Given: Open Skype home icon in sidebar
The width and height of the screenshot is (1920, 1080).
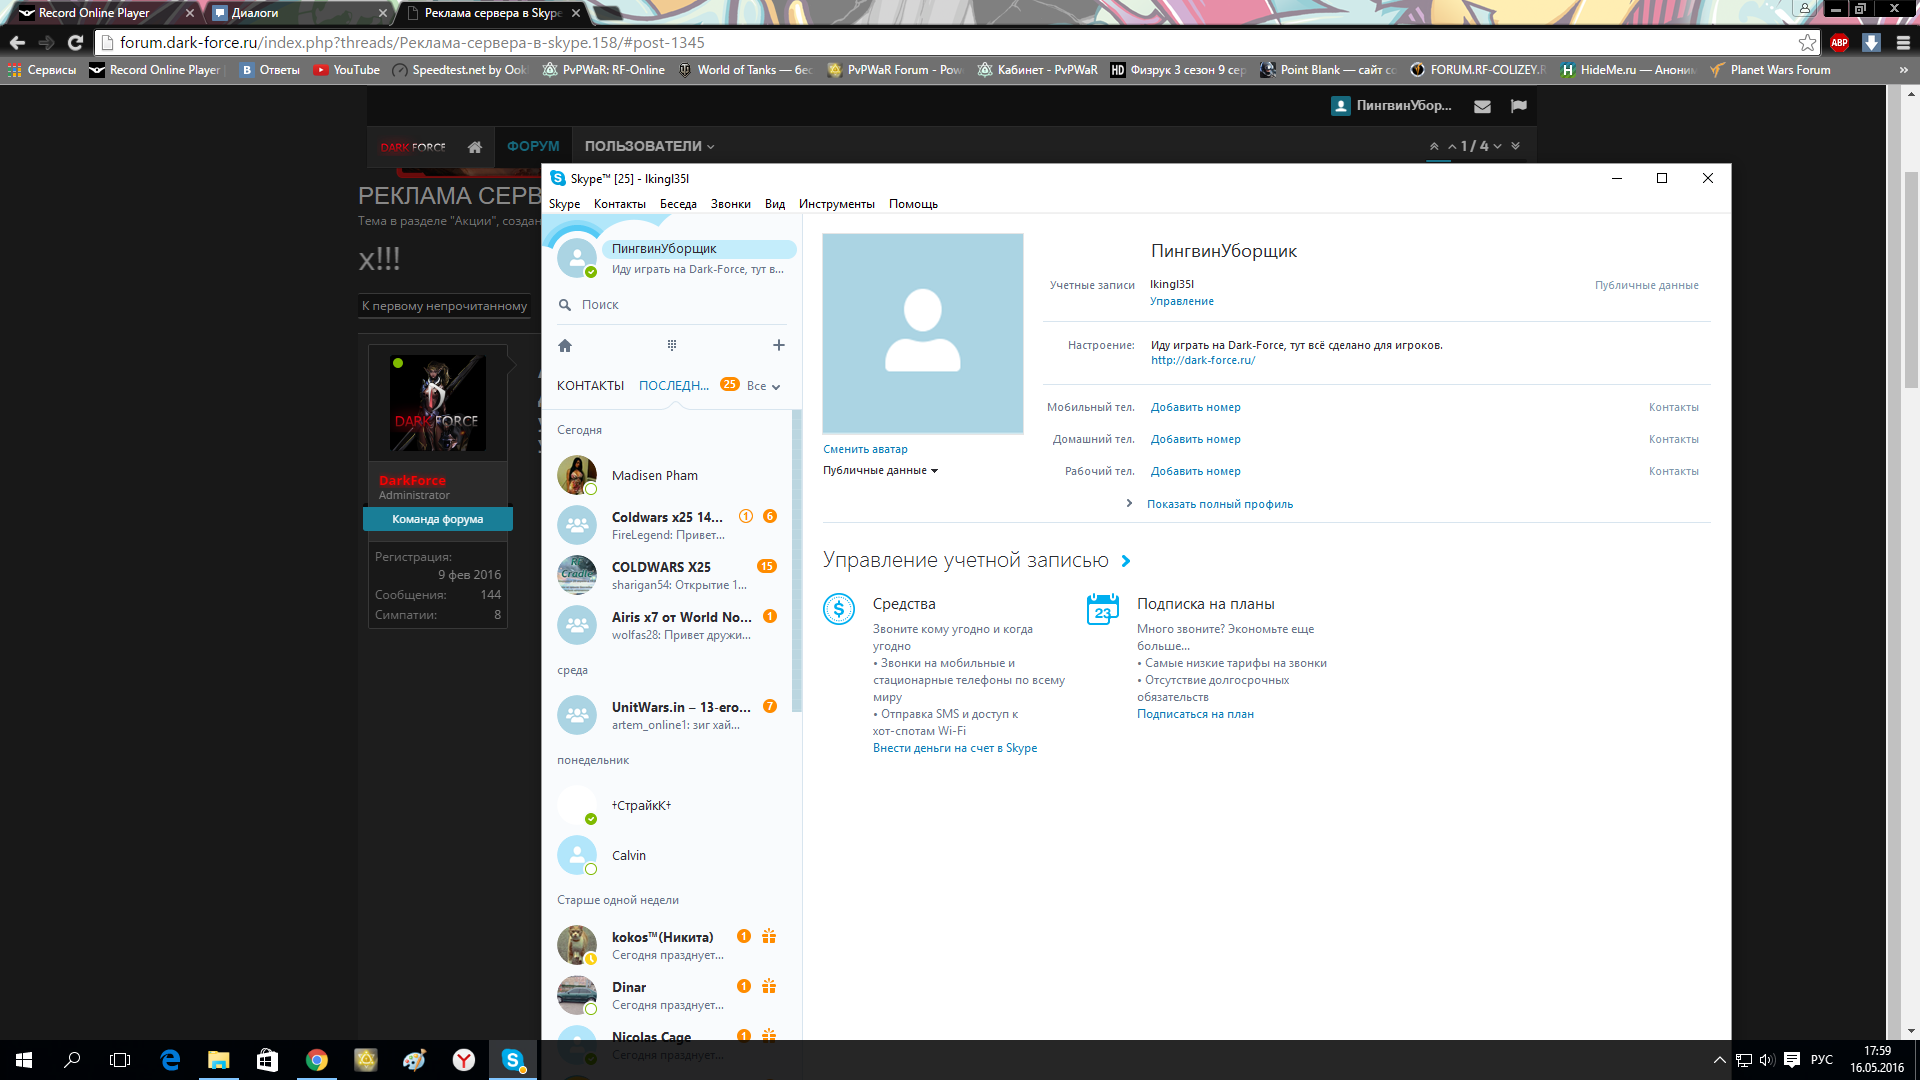Looking at the screenshot, I should 565,346.
